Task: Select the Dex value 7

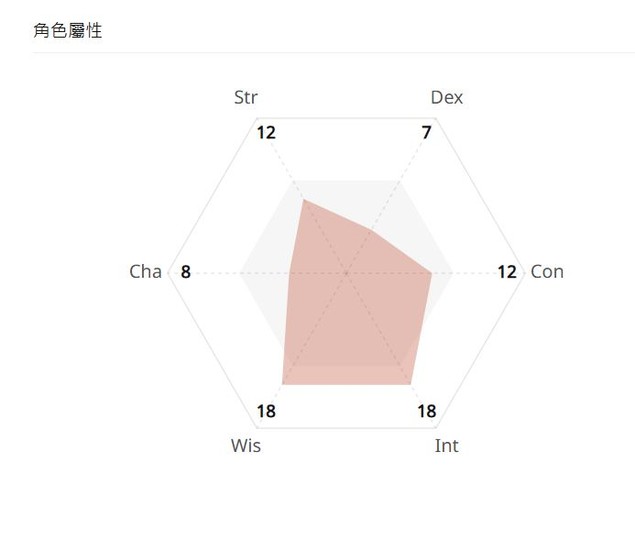Action: (x=426, y=132)
